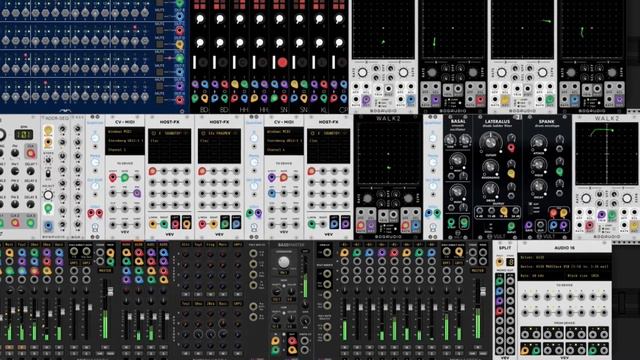
Task: Click the BPM display showing 101
Action: [24, 134]
